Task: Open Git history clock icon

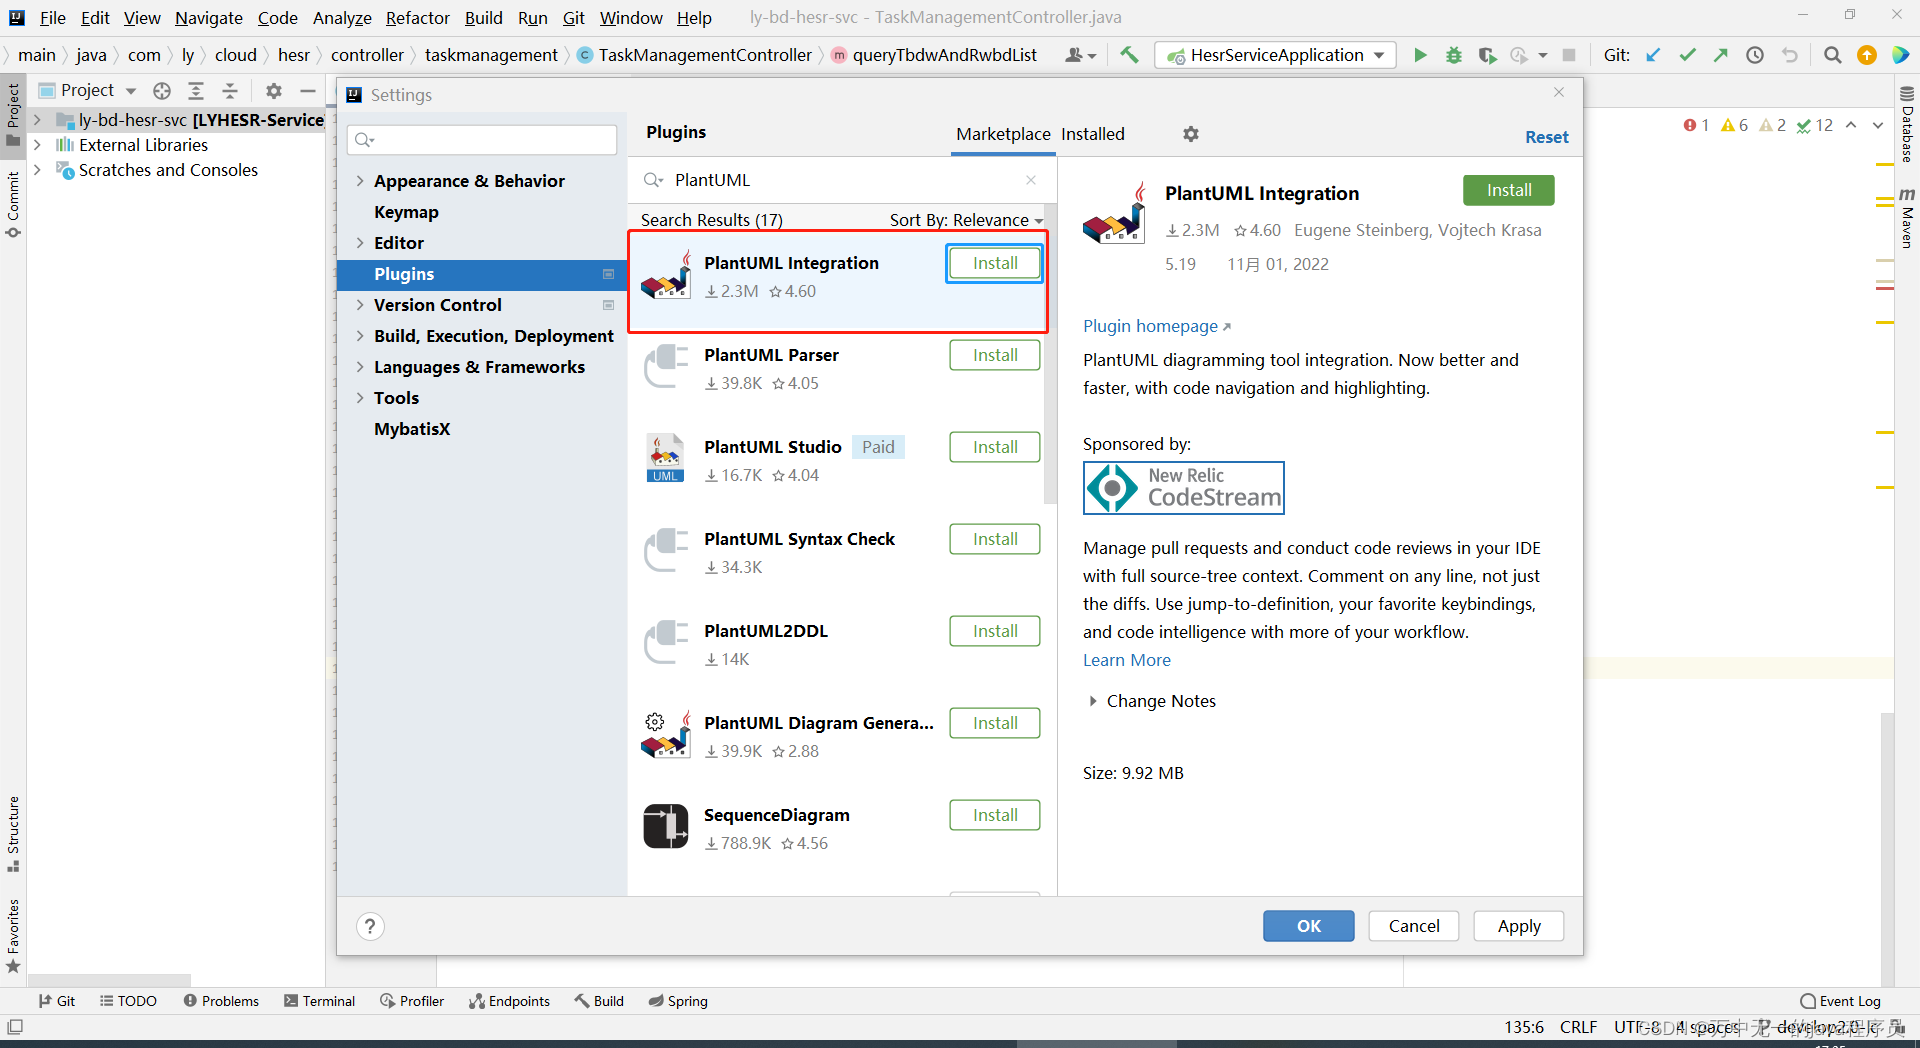Action: click(x=1755, y=55)
